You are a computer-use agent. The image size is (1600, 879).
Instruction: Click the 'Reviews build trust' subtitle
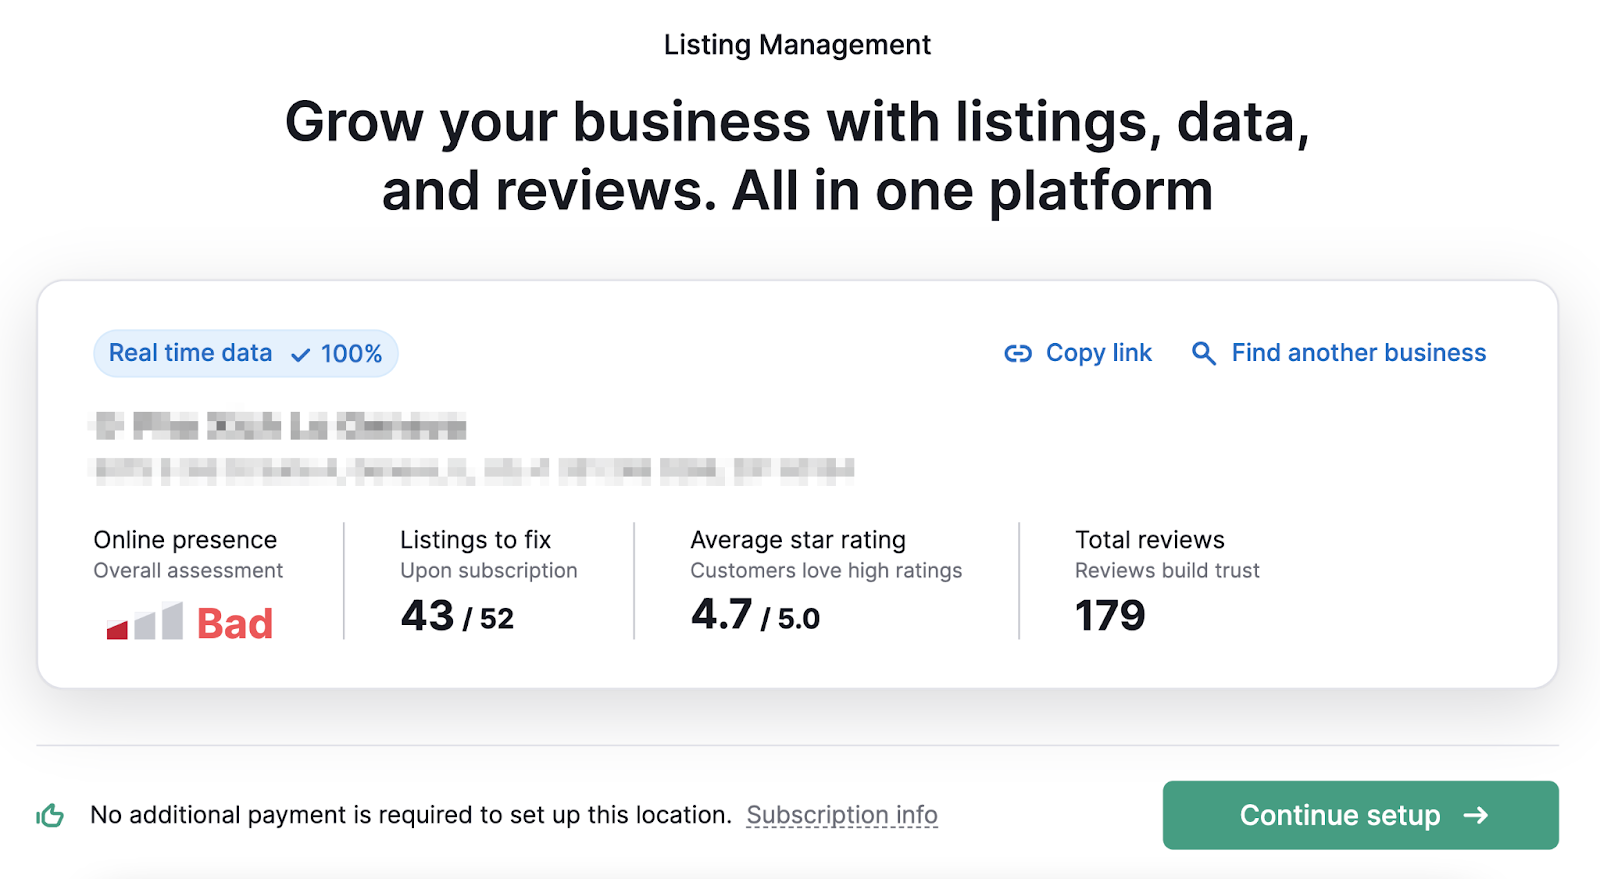point(1167,571)
